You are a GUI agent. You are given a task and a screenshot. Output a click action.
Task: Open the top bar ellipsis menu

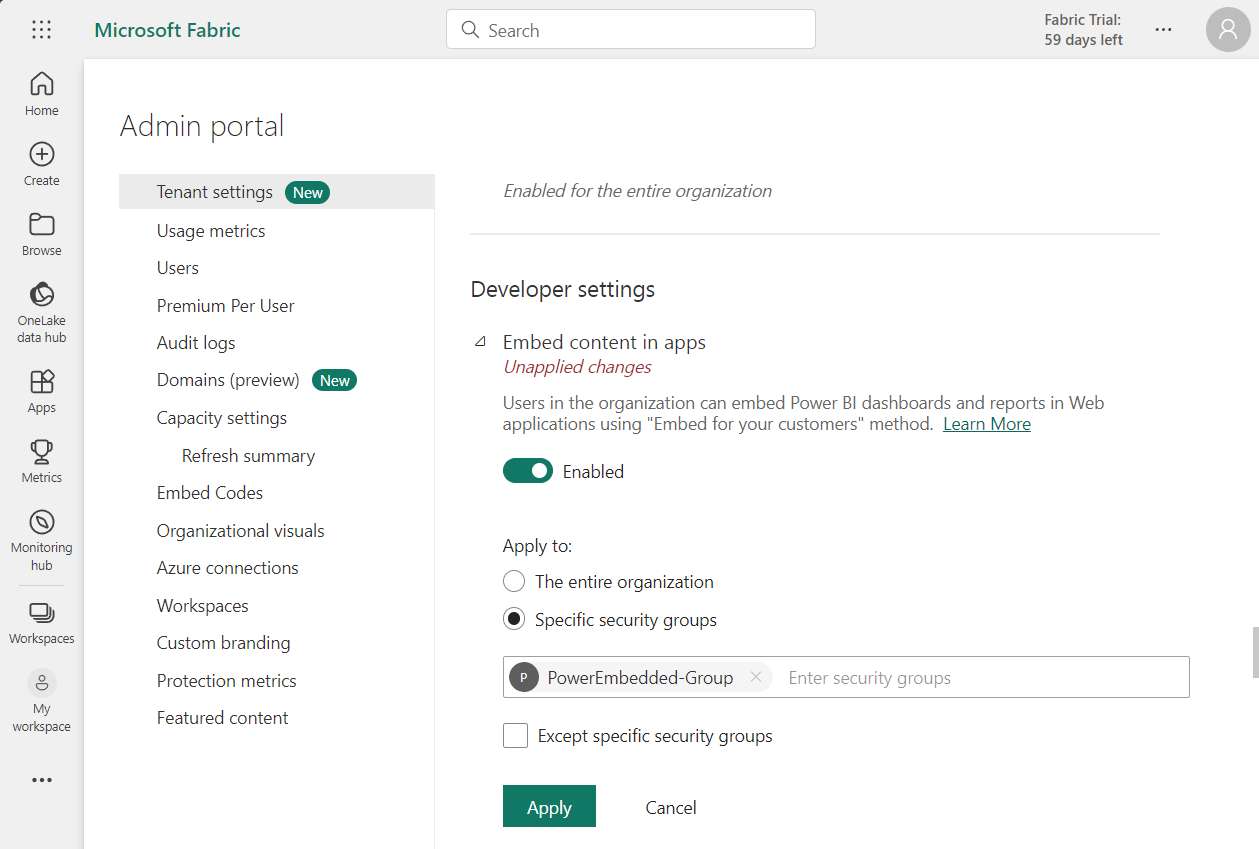click(x=1163, y=30)
